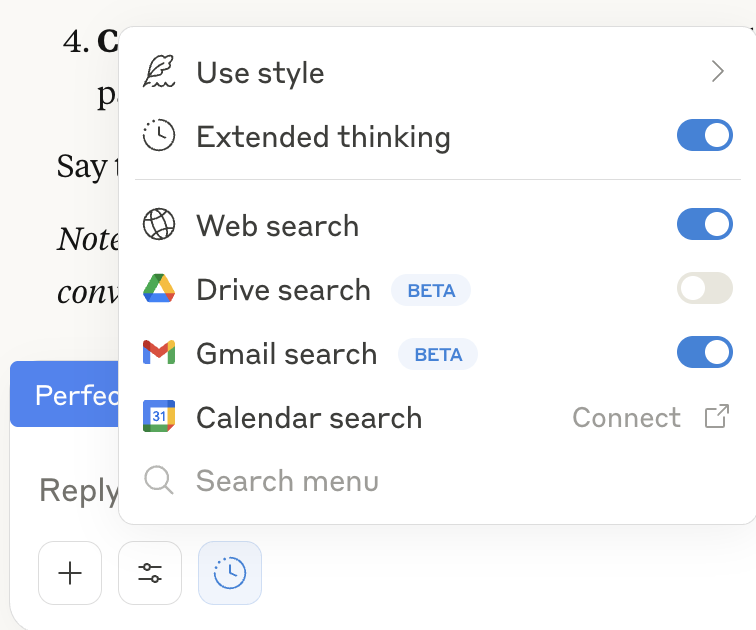Click the plus attachment button
This screenshot has height=630, width=756.
[70, 573]
